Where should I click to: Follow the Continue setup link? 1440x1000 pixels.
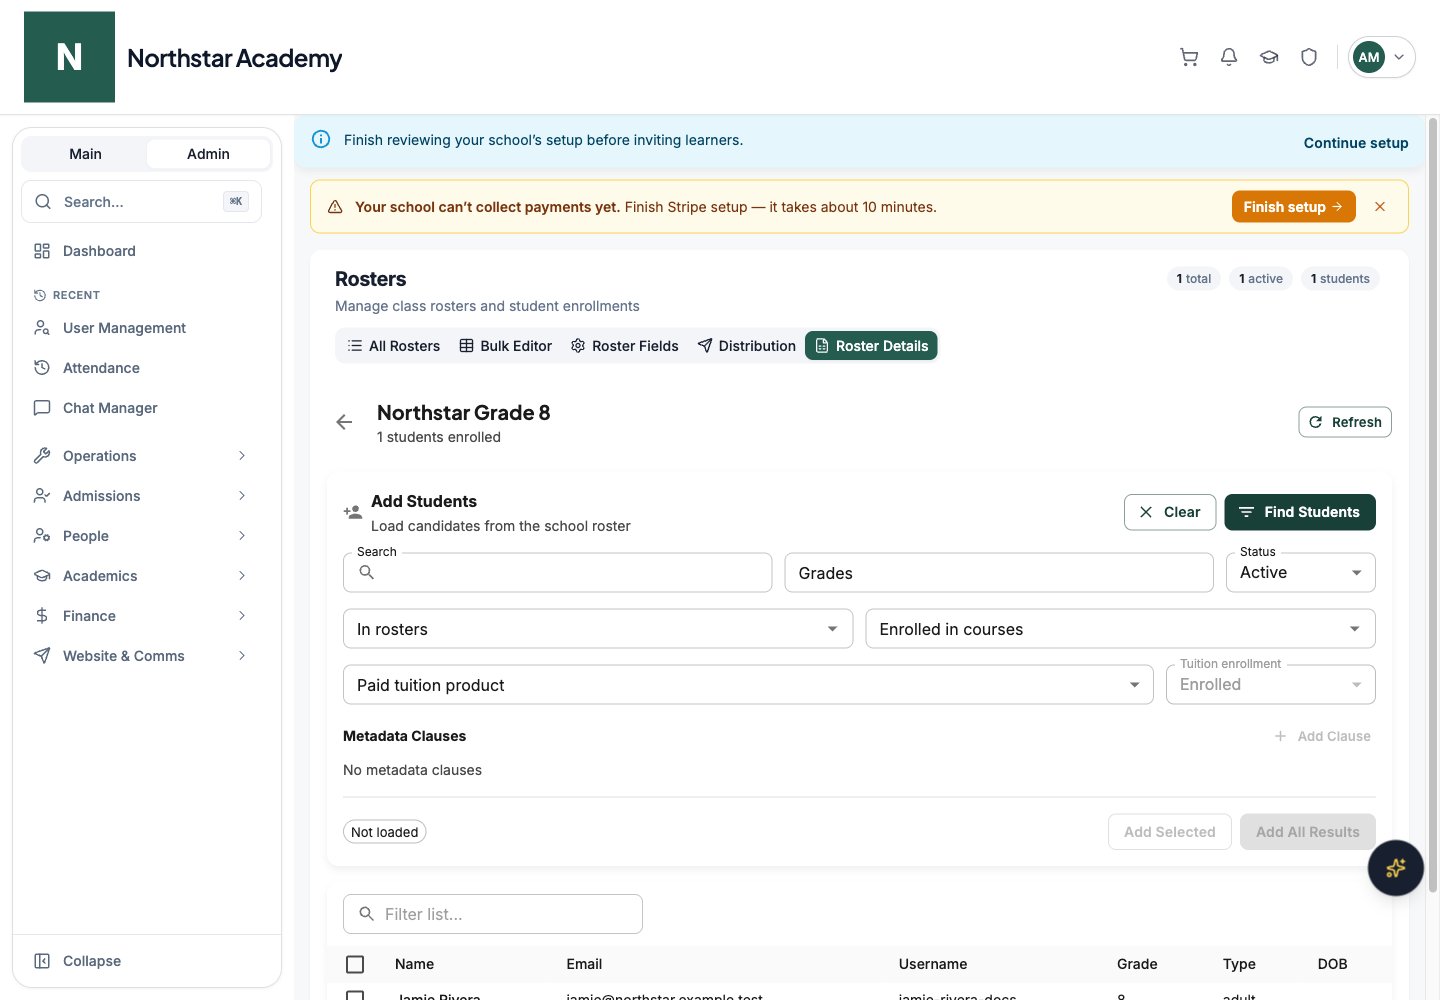pos(1356,143)
